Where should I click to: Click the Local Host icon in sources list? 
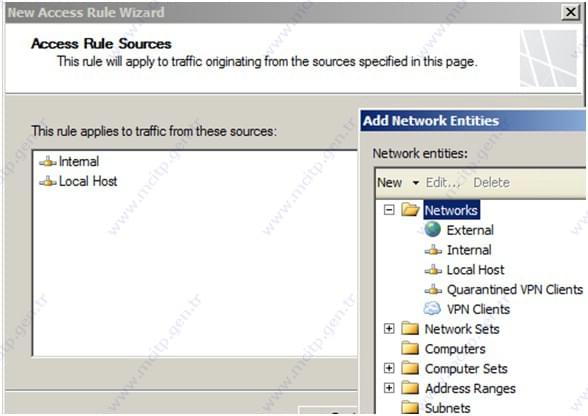pos(48,182)
